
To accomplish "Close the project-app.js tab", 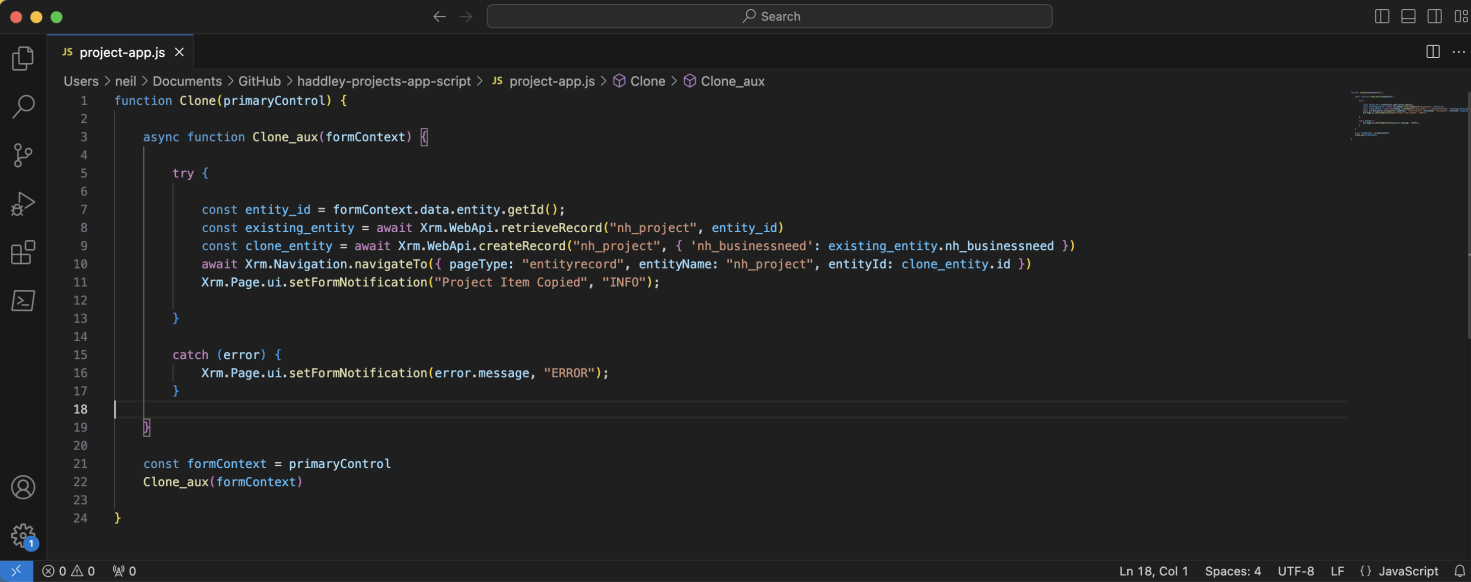I will point(179,52).
